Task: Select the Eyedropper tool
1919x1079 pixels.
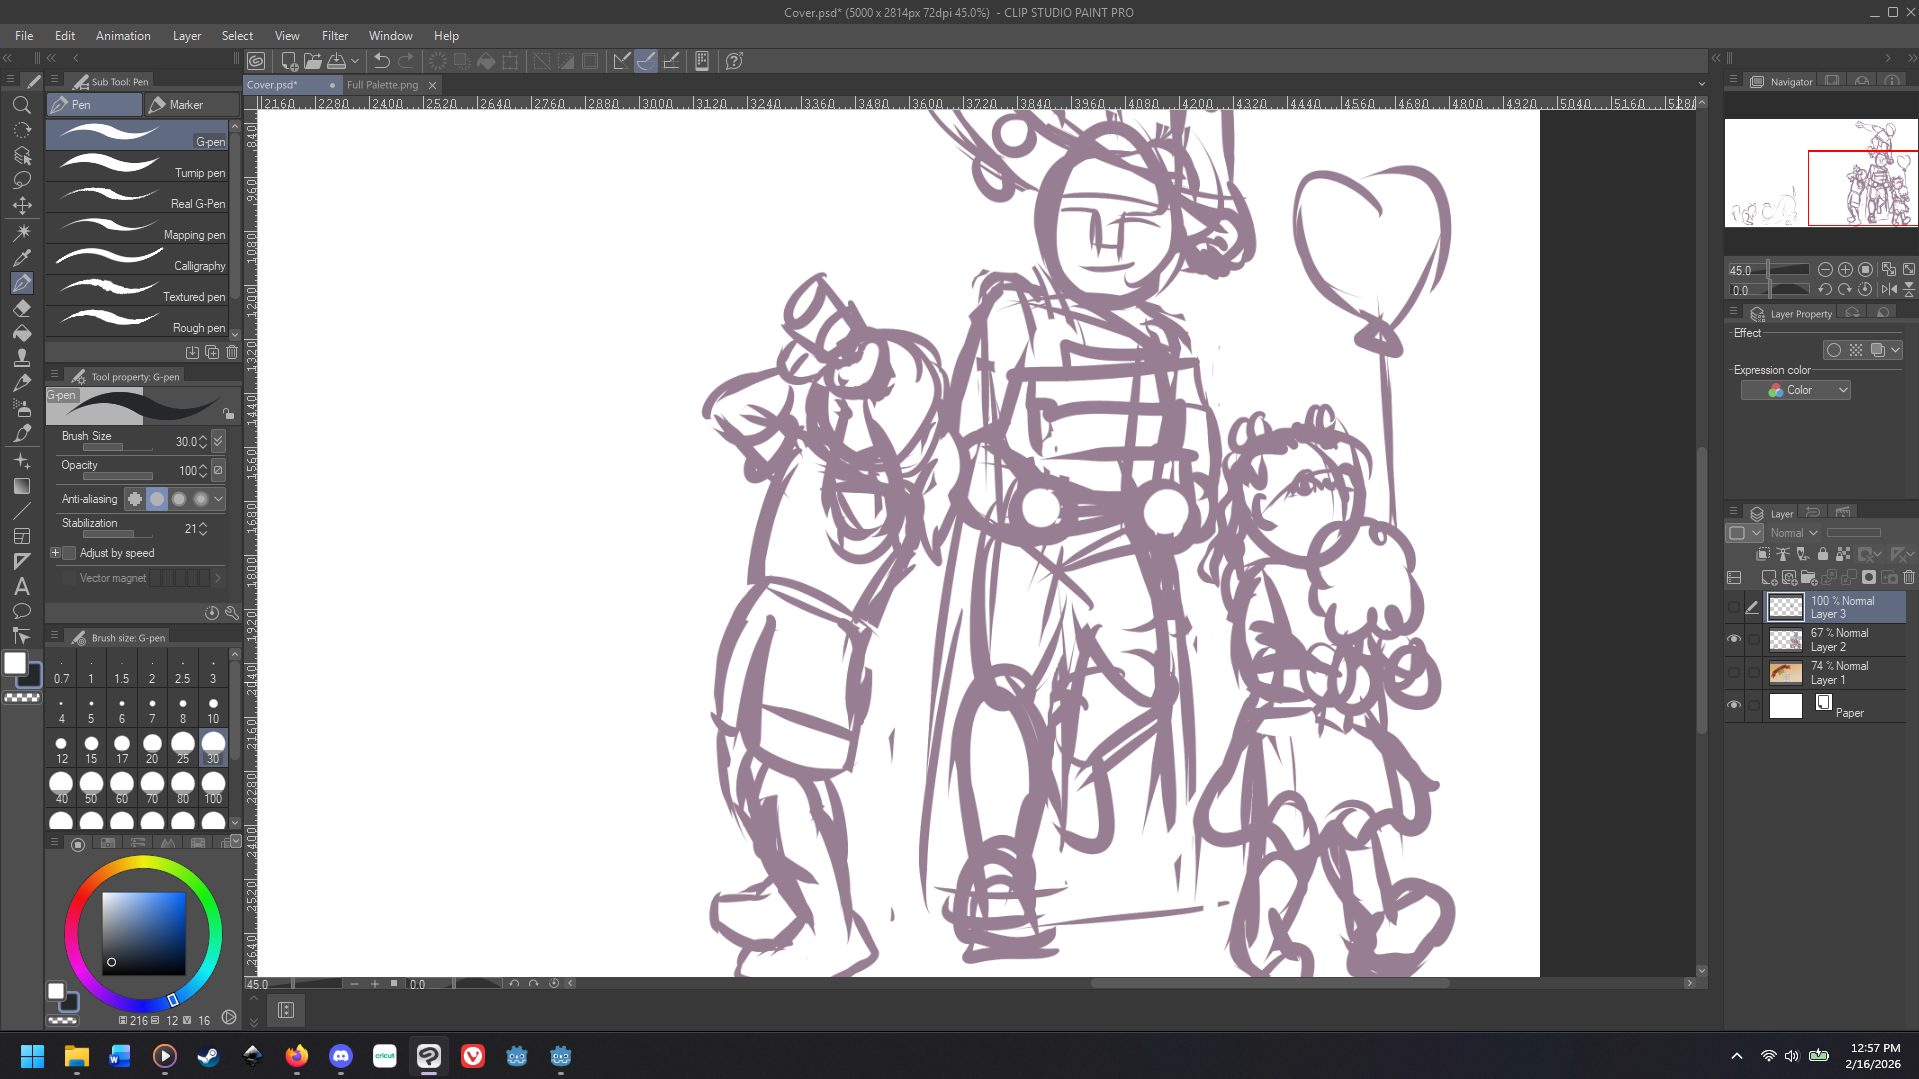Action: (x=21, y=257)
